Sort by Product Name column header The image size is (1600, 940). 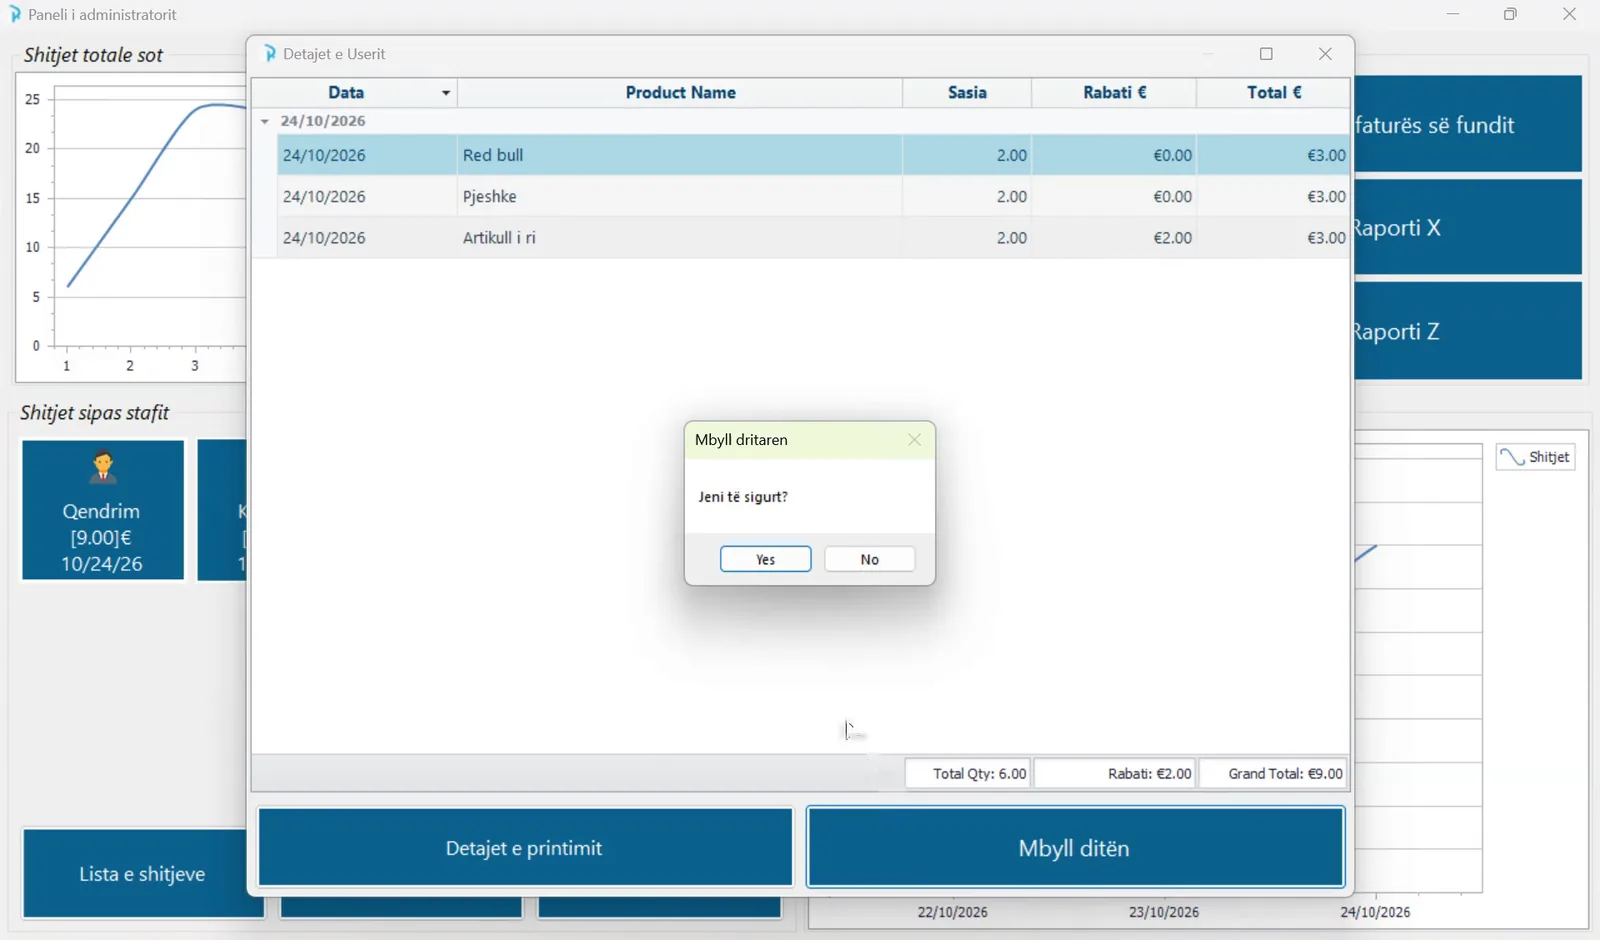680,92
